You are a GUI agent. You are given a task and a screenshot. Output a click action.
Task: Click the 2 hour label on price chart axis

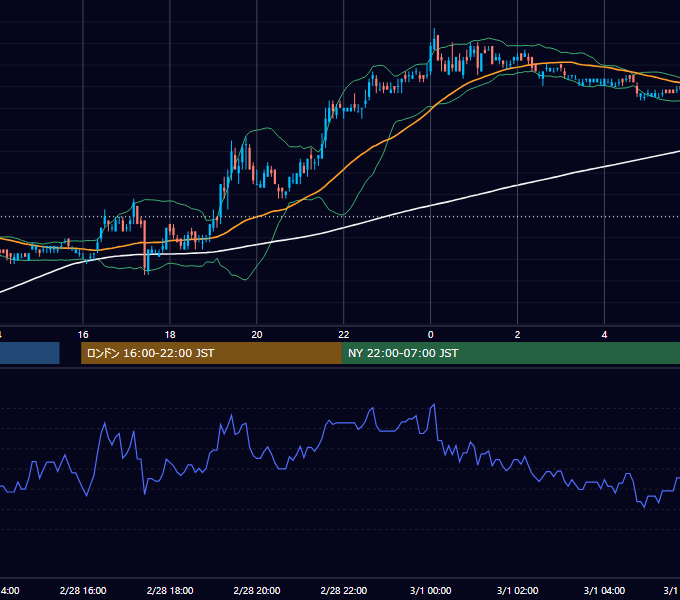click(517, 335)
